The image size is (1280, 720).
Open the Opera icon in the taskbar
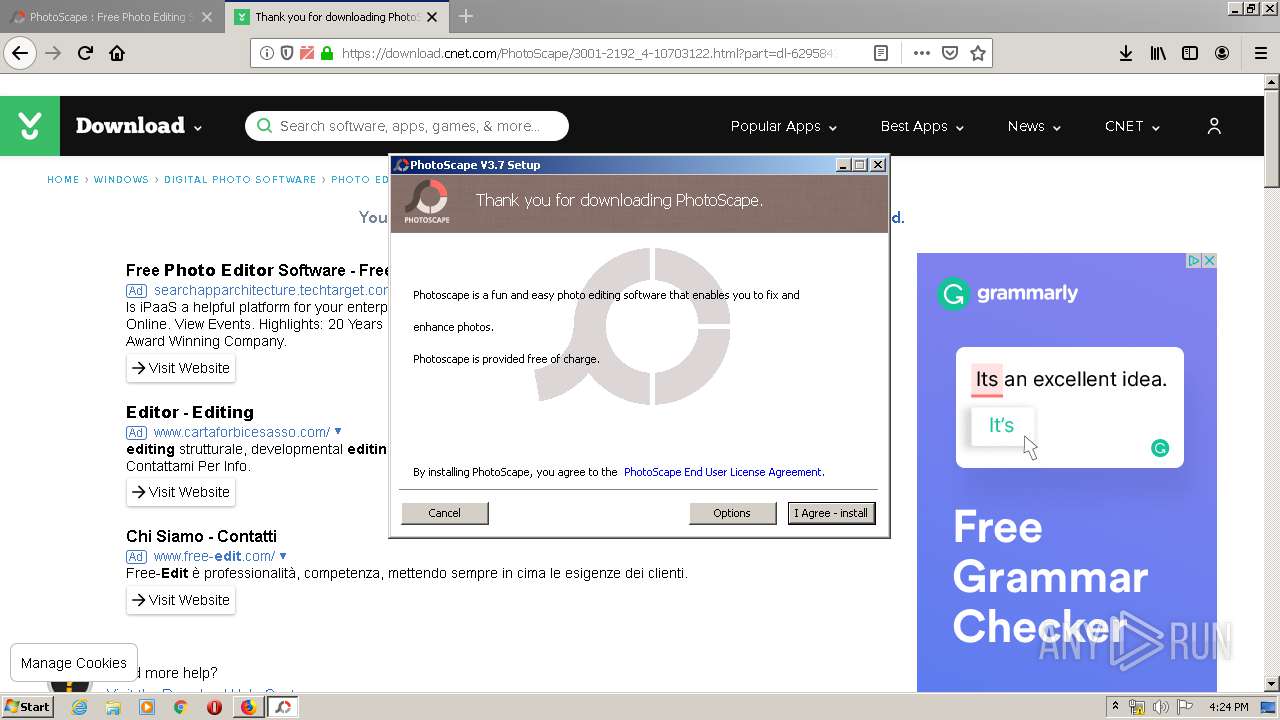tap(214, 707)
